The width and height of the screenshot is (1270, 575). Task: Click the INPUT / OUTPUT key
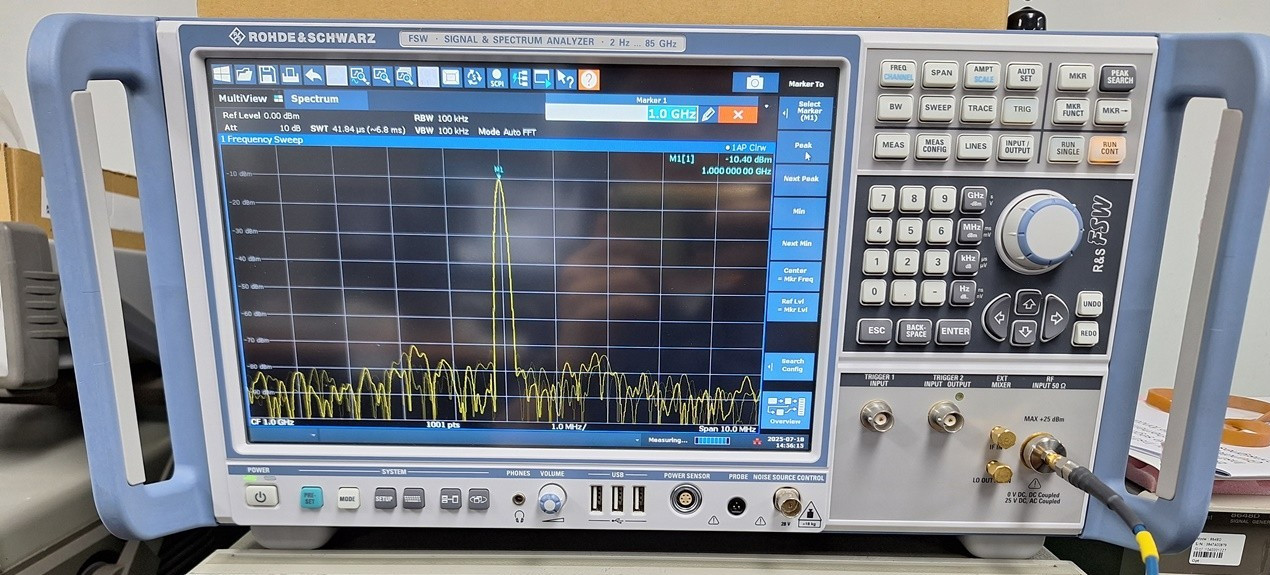1015,148
